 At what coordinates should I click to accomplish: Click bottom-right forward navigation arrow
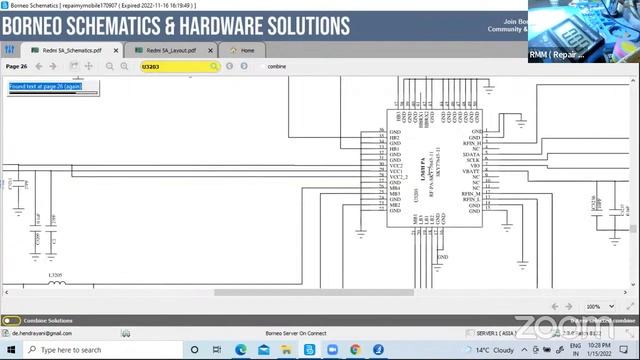[569, 307]
